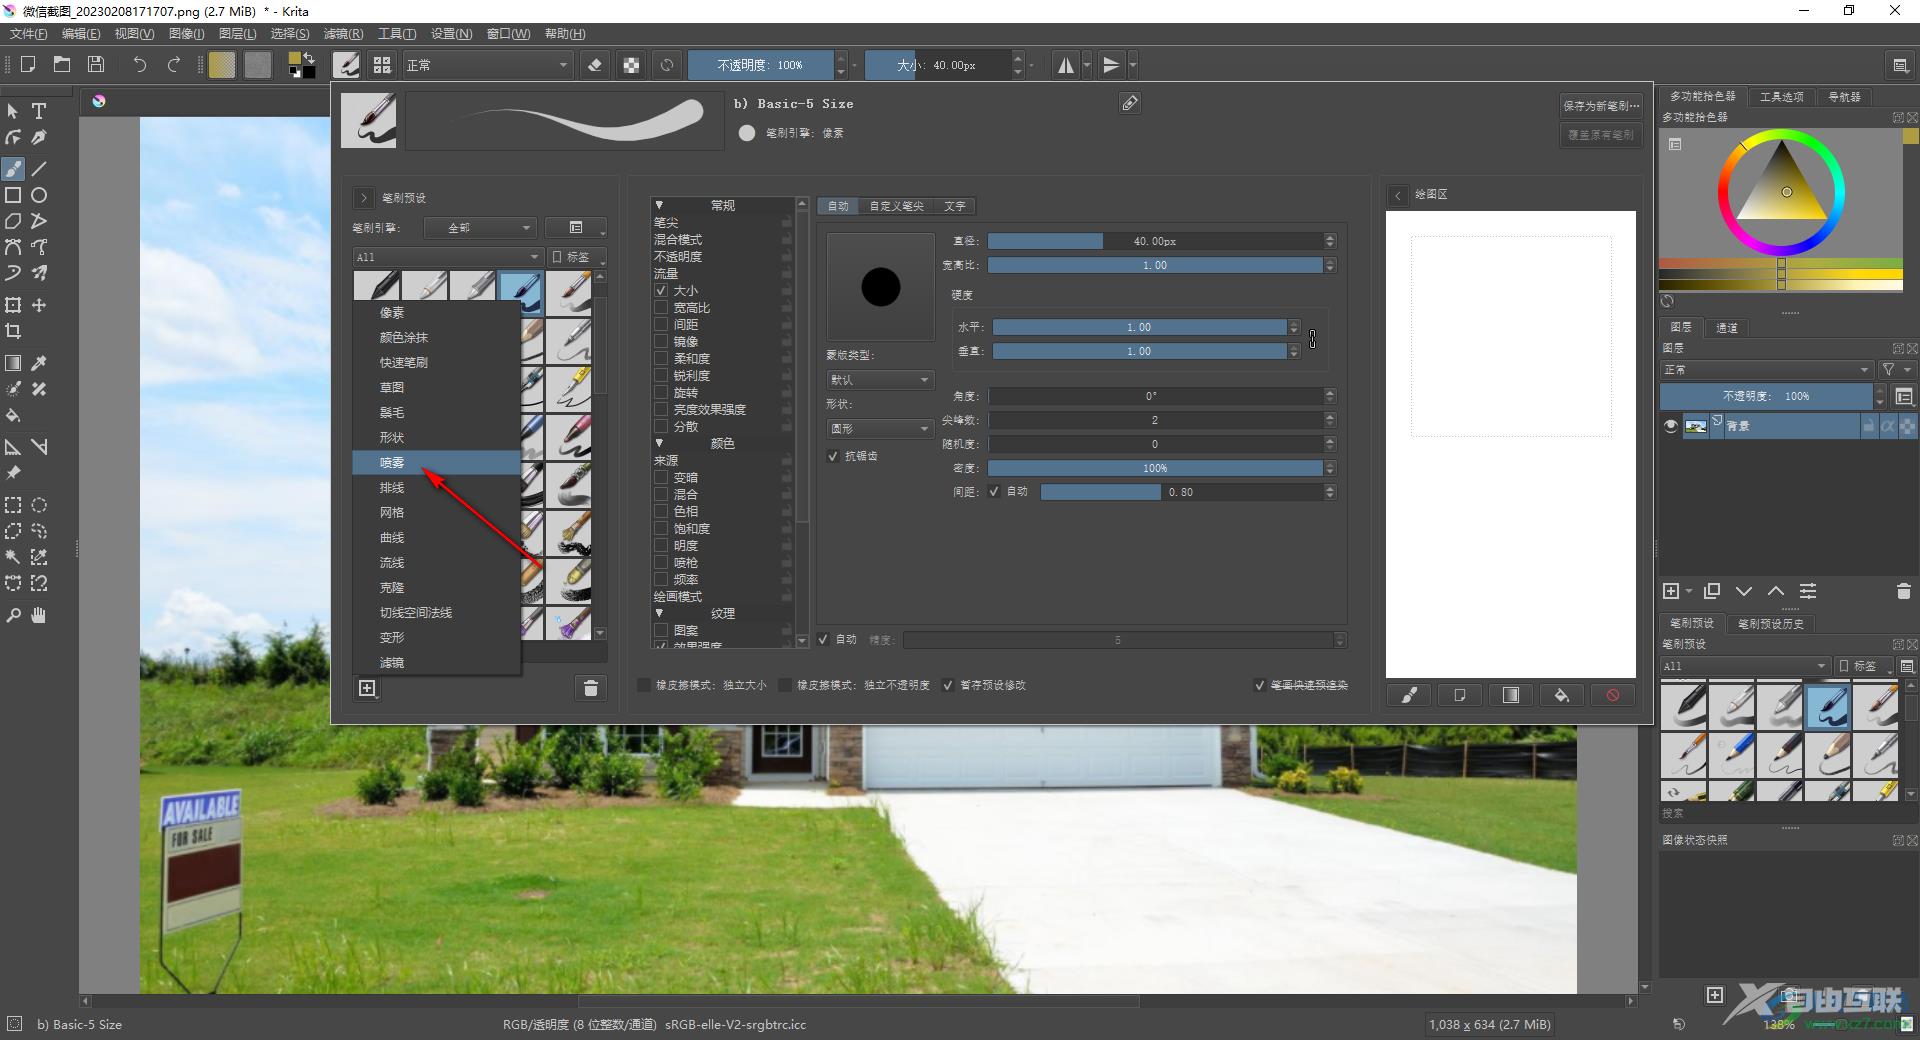Toggle the 抗锯齿 checkbox

pos(833,456)
